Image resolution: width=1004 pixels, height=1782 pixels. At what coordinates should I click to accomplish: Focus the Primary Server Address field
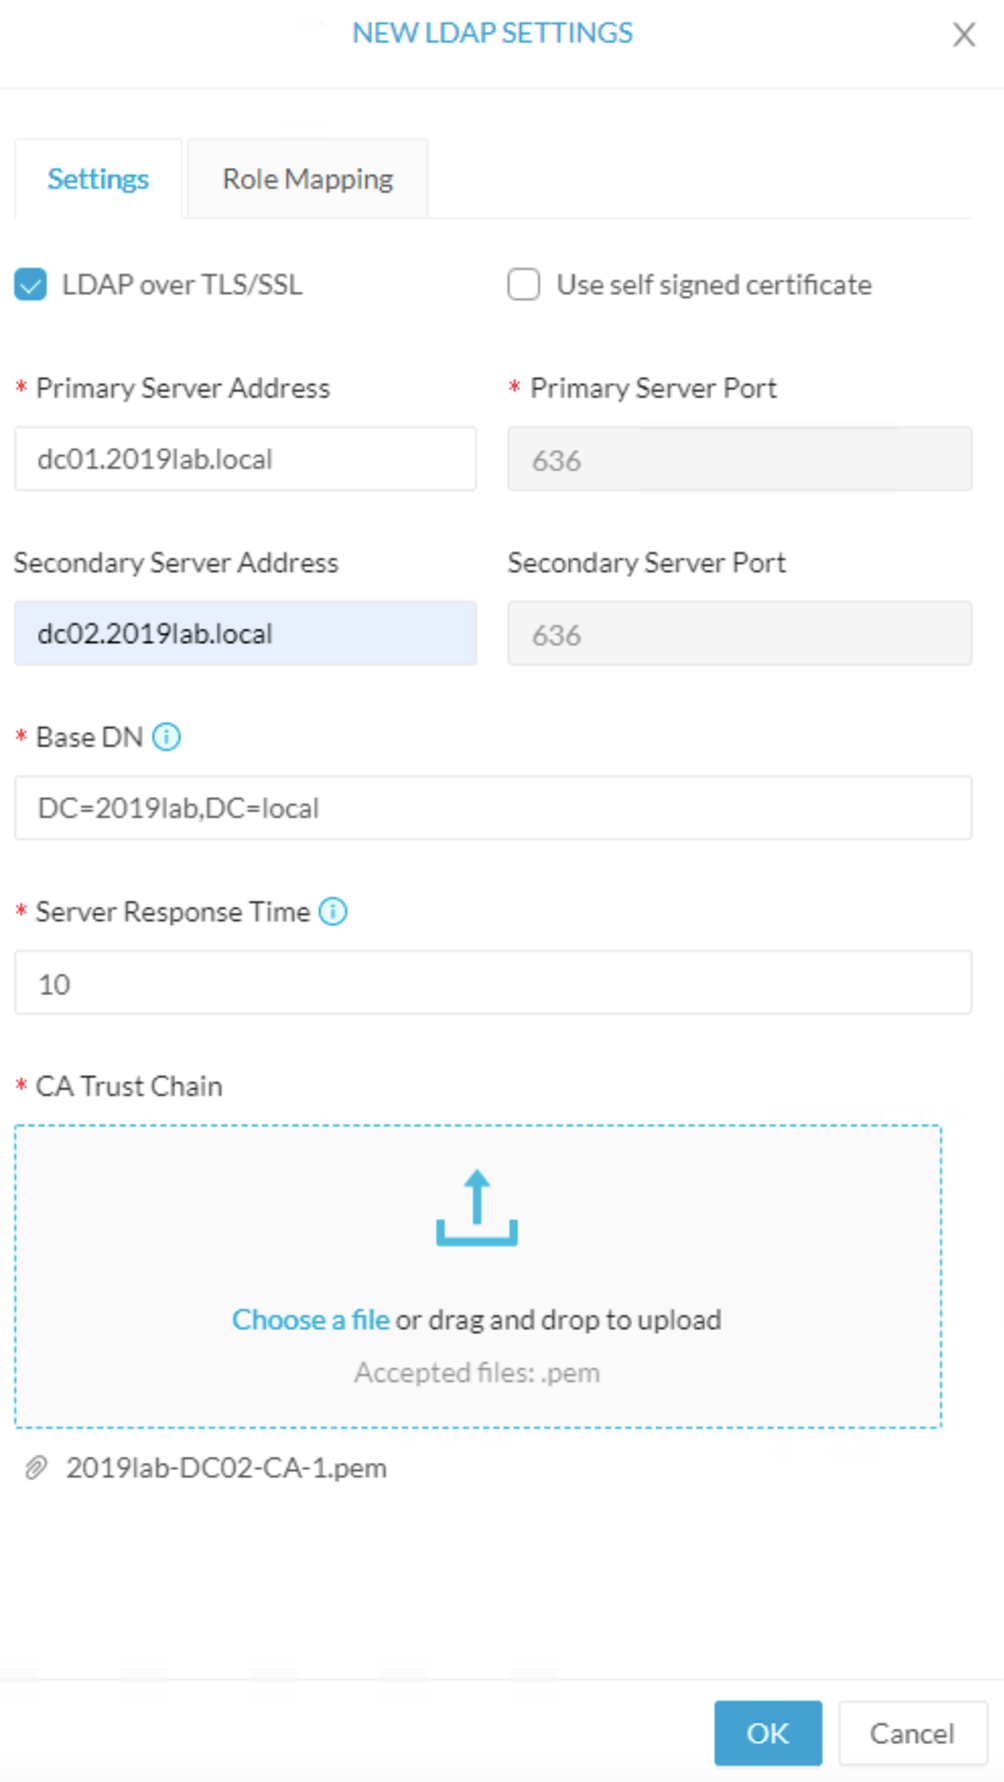(x=245, y=459)
